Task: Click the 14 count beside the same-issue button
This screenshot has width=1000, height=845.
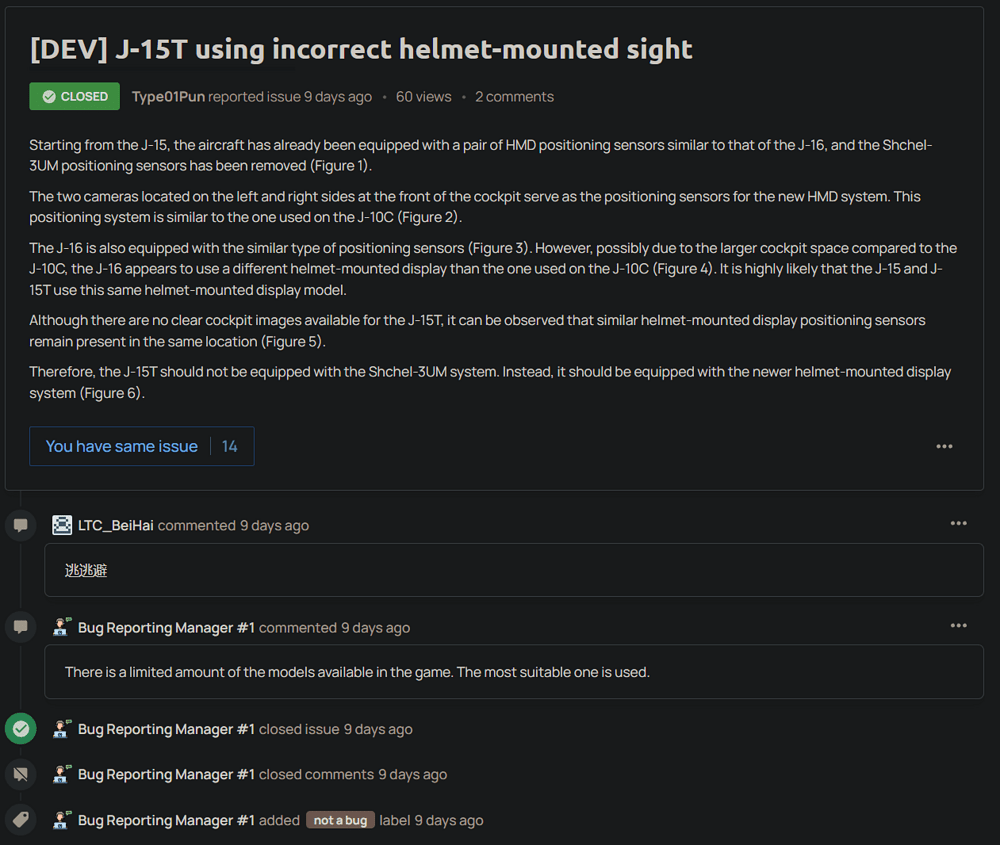Action: 230,446
